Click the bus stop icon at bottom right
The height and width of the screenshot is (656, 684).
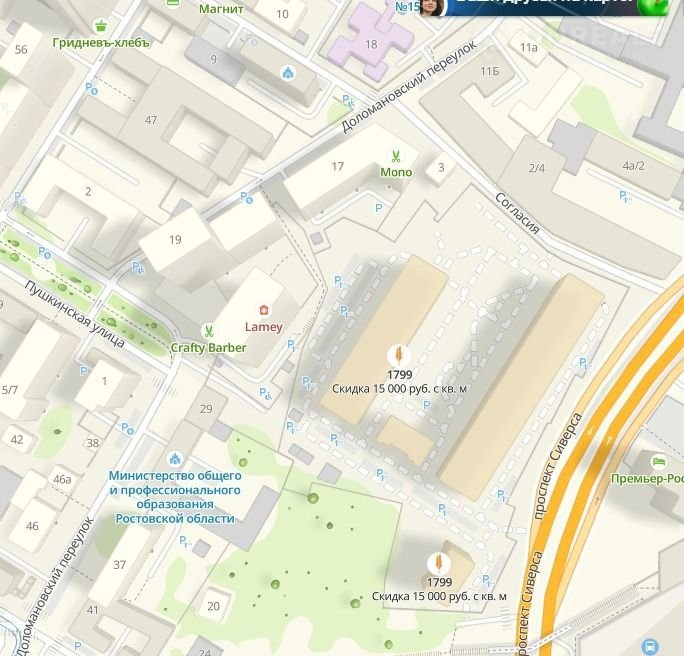(650, 645)
